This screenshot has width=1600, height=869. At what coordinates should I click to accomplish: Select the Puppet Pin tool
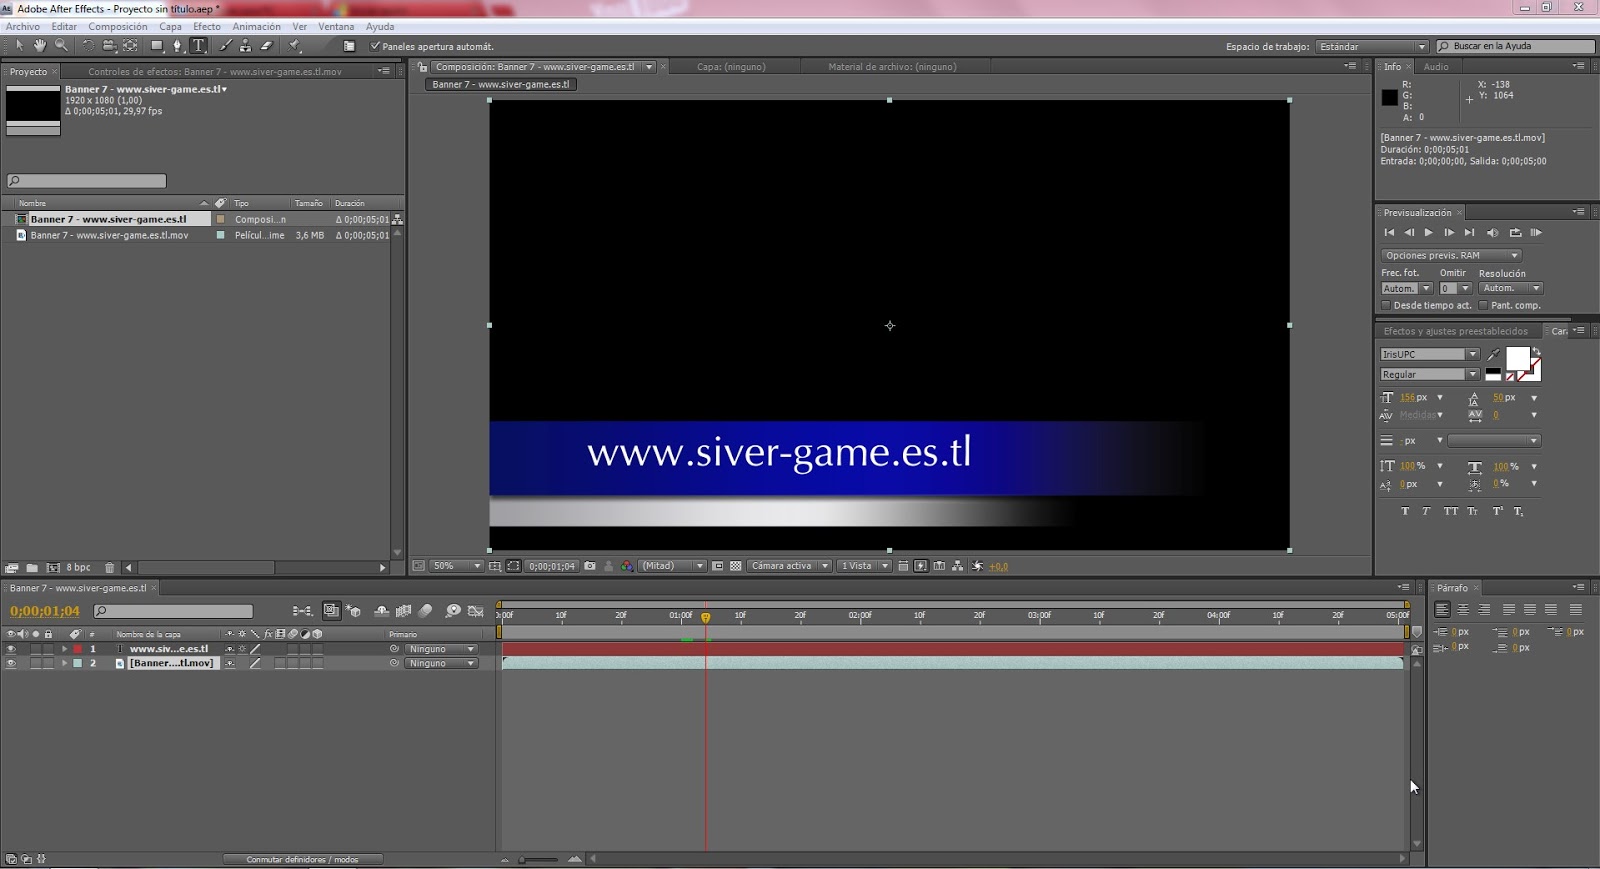coord(295,46)
